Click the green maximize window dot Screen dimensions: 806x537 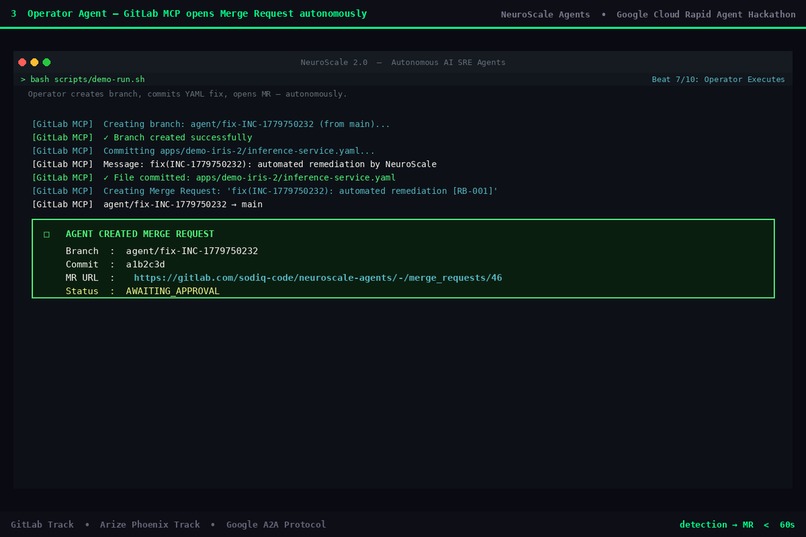coord(47,62)
